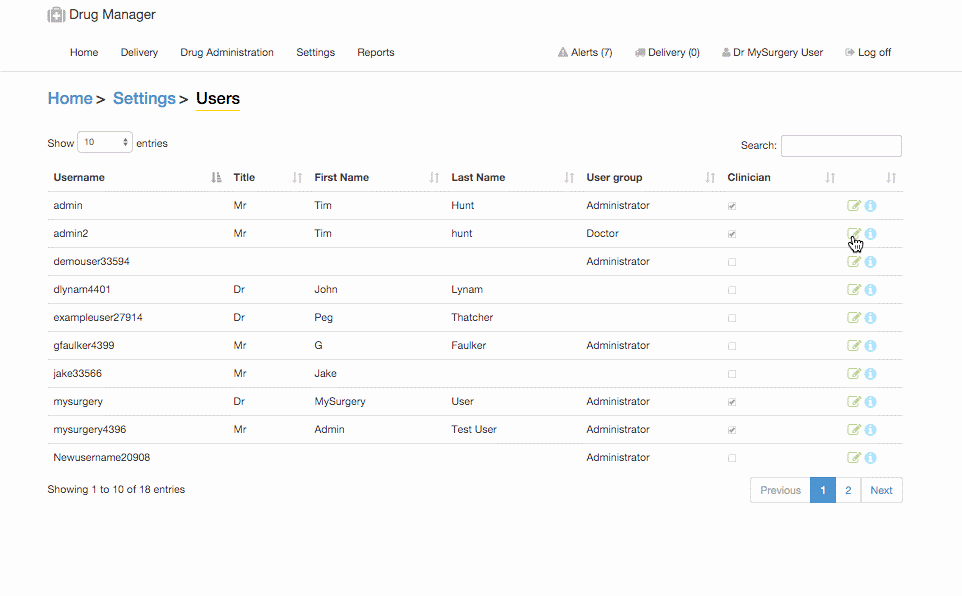This screenshot has height=596, width=962.
Task: Edit the dlynam4401 user entry
Action: [x=854, y=290]
